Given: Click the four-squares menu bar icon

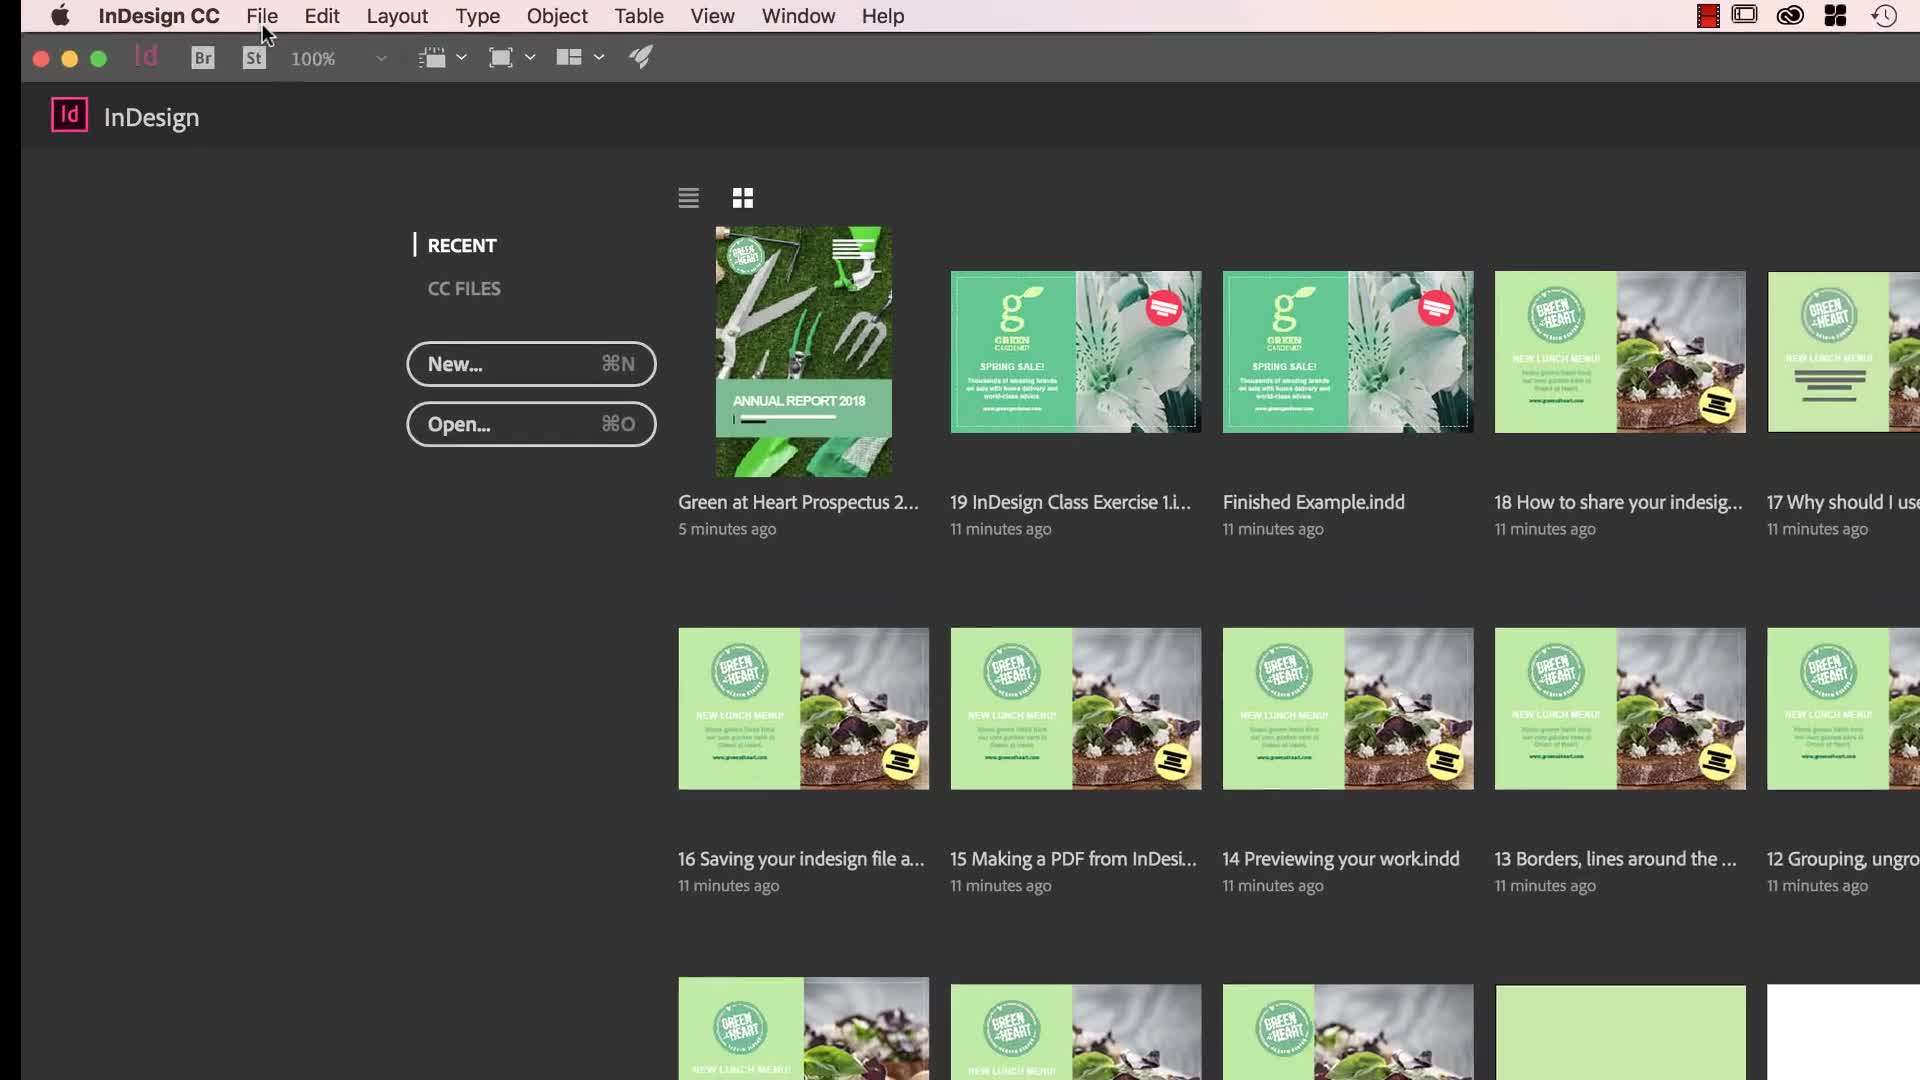Looking at the screenshot, I should [x=1836, y=16].
